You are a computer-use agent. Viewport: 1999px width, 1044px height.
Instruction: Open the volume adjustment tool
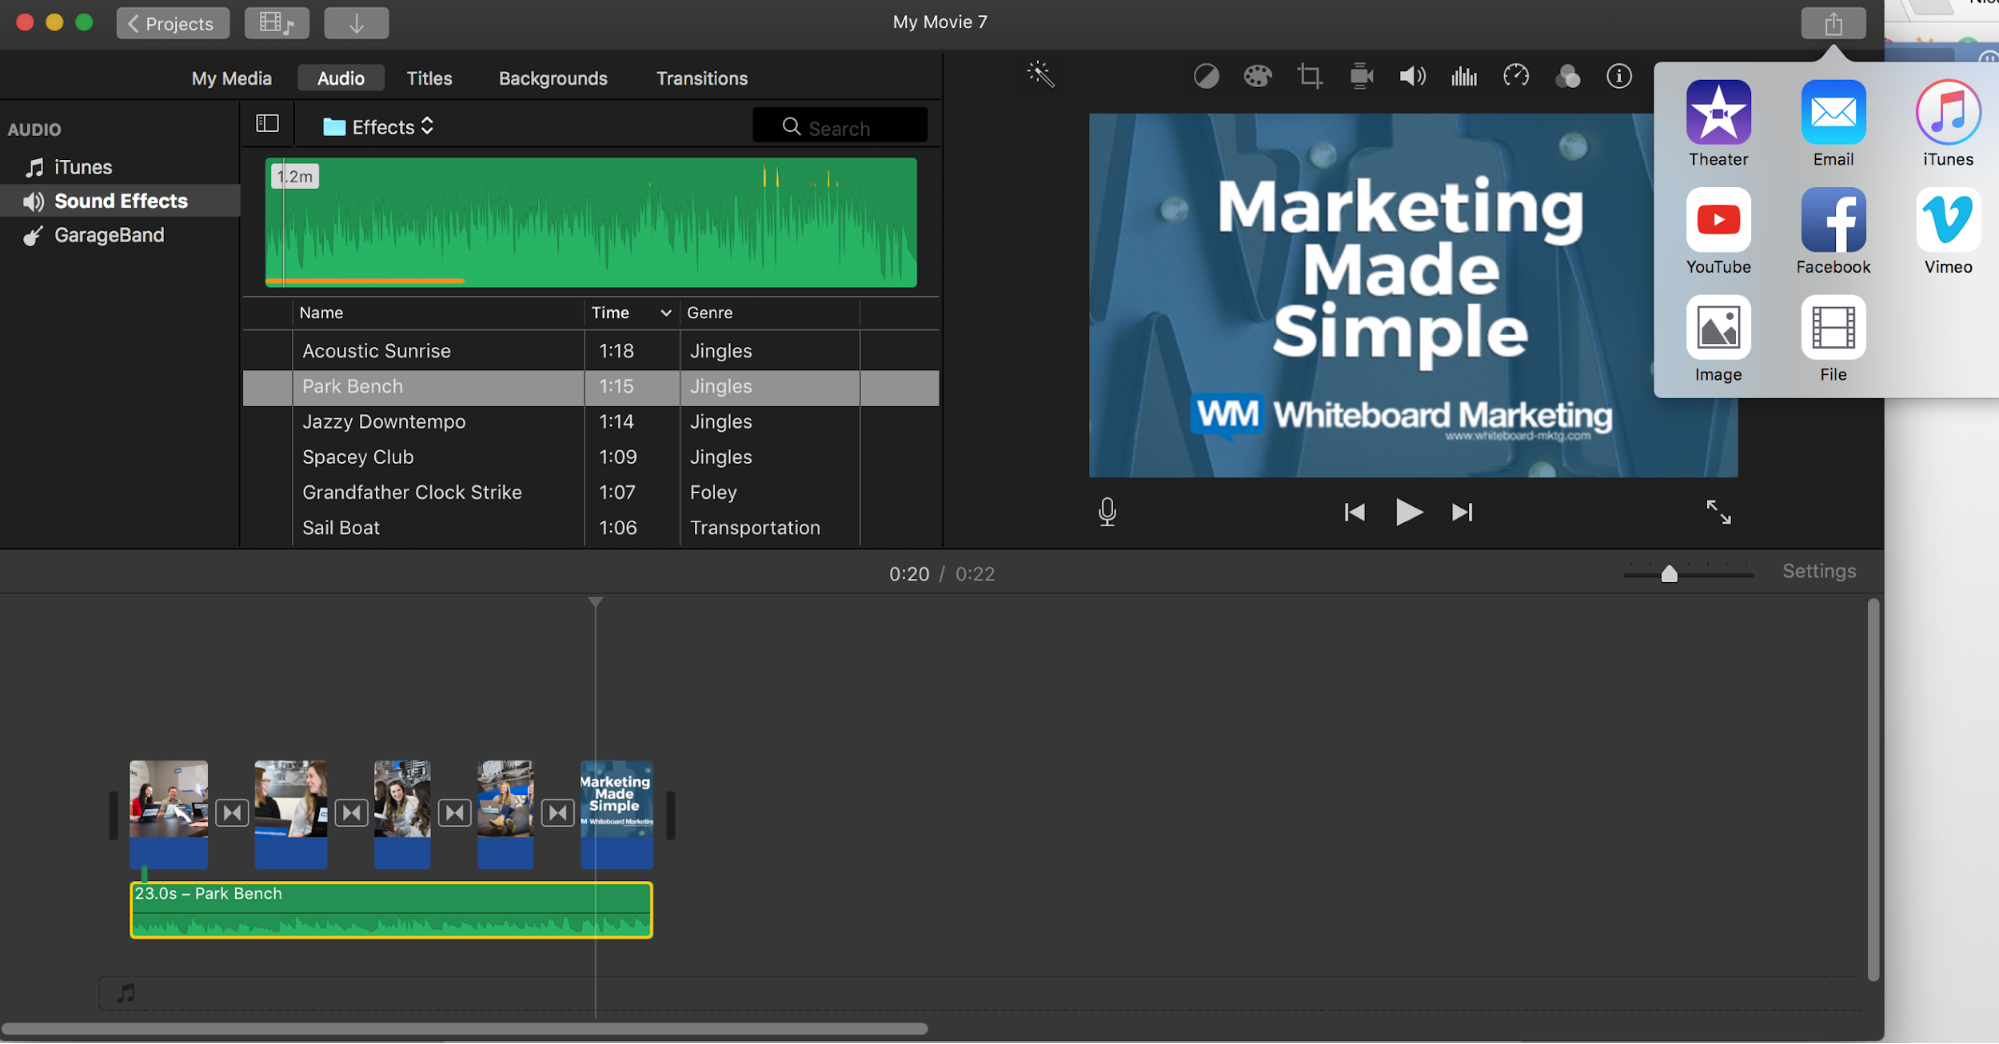[x=1412, y=76]
